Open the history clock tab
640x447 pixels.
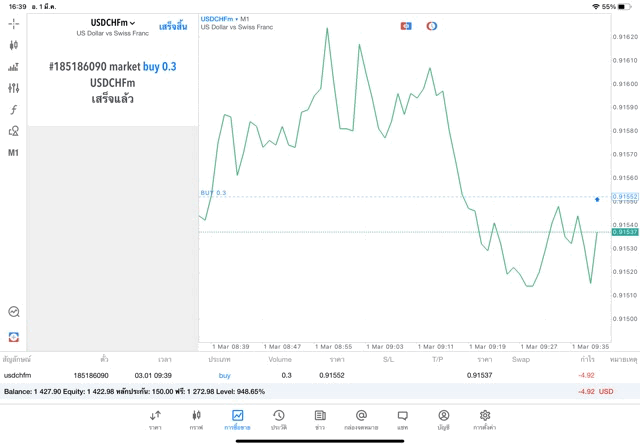click(279, 419)
